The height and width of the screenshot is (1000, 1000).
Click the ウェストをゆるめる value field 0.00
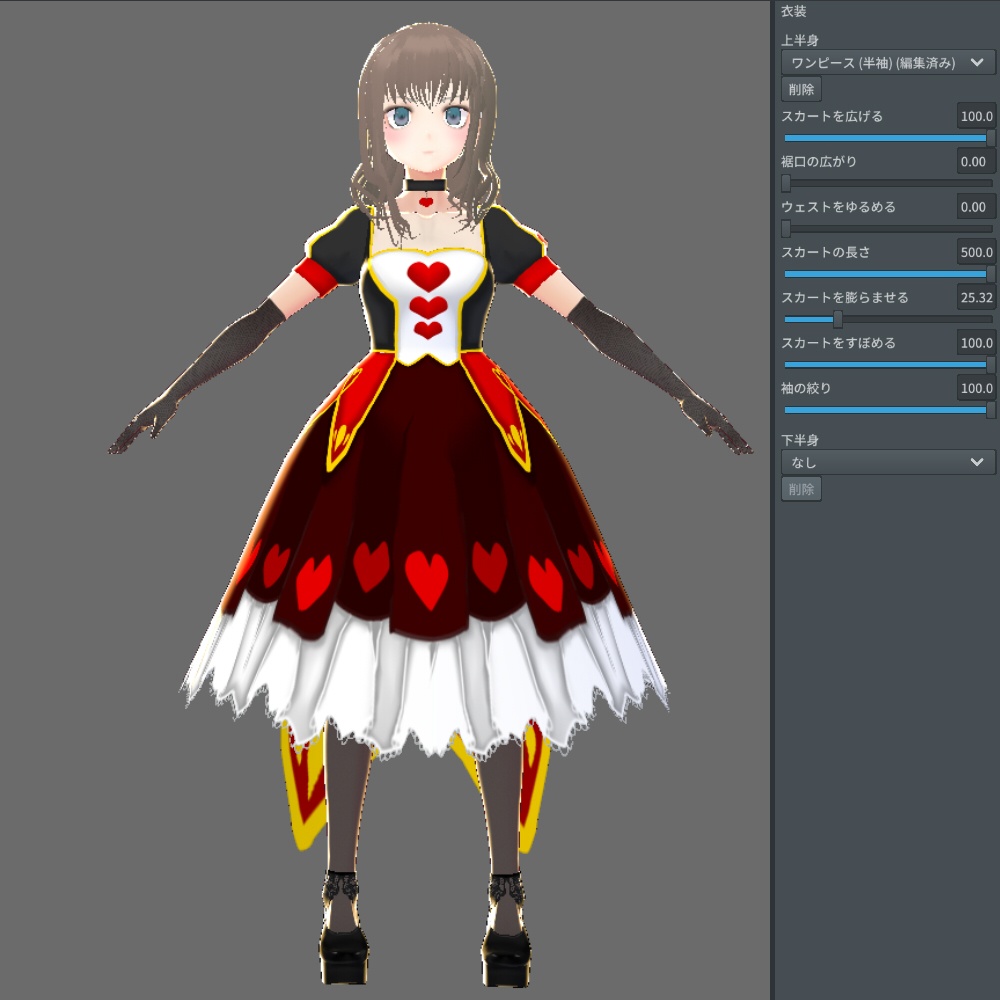[x=976, y=207]
